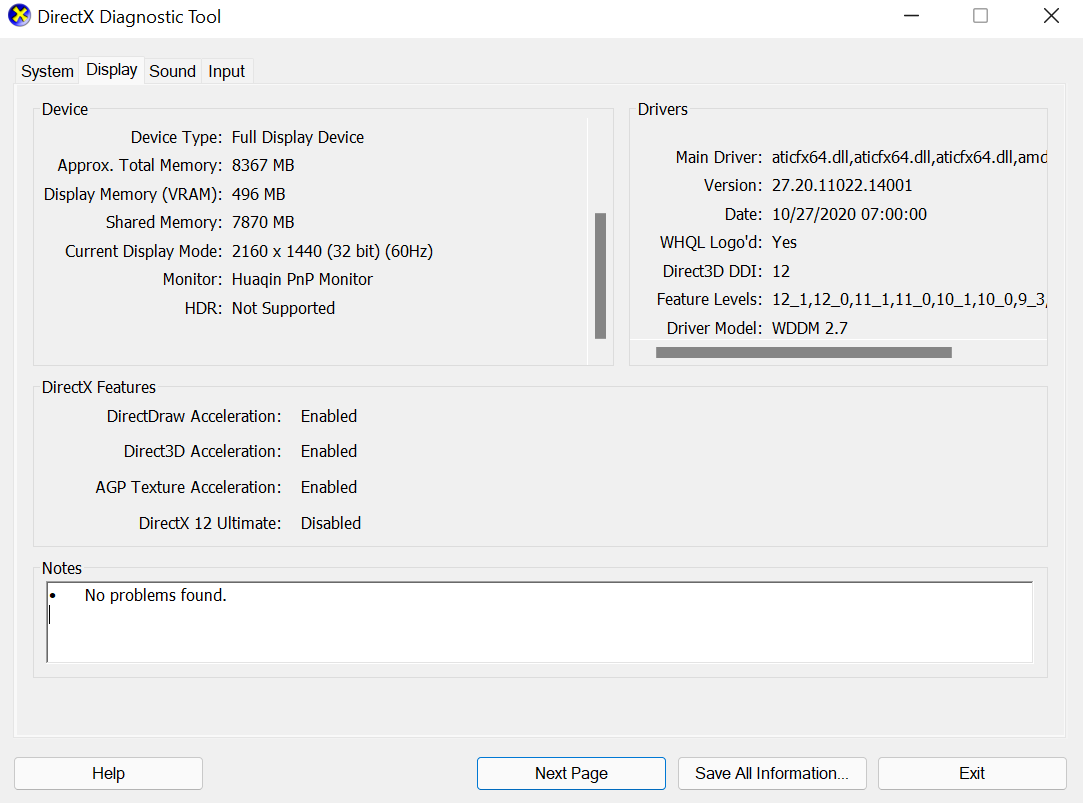Open the Sound tab
Screen dimensions: 1083x803
173,71
